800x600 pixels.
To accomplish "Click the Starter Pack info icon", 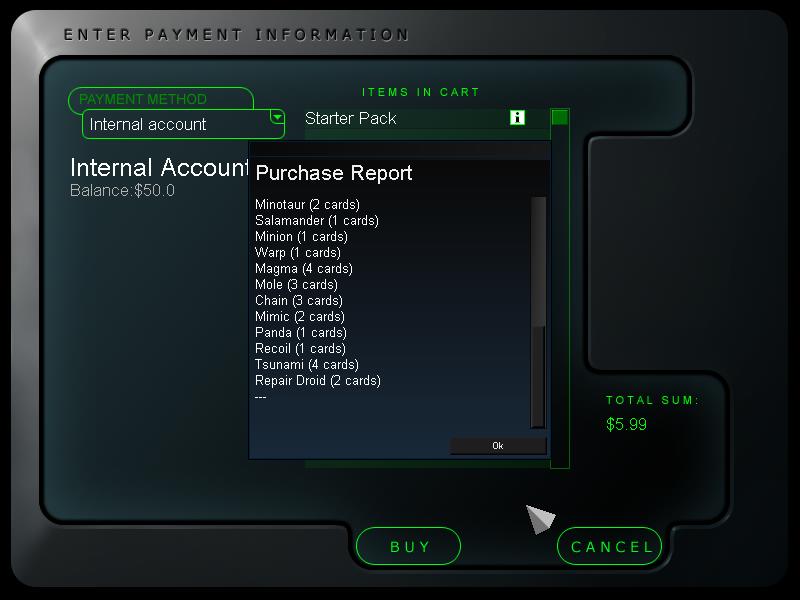I will 517,117.
